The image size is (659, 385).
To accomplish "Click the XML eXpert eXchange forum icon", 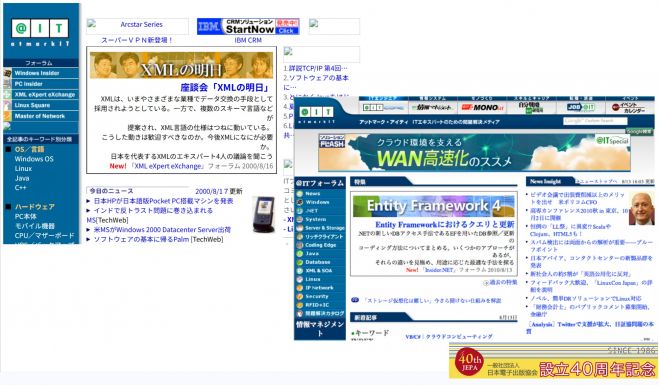I will coord(8,95).
